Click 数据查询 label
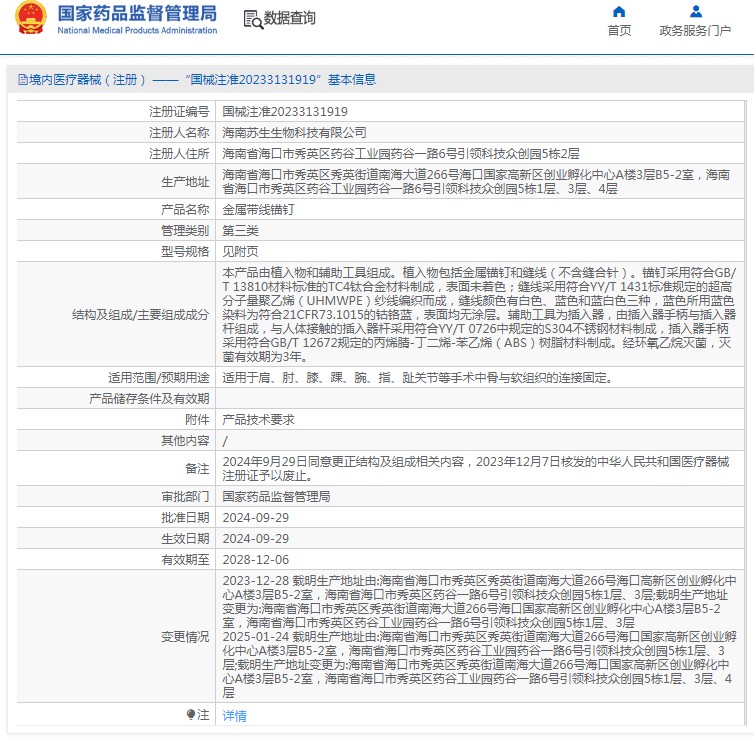 [289, 18]
